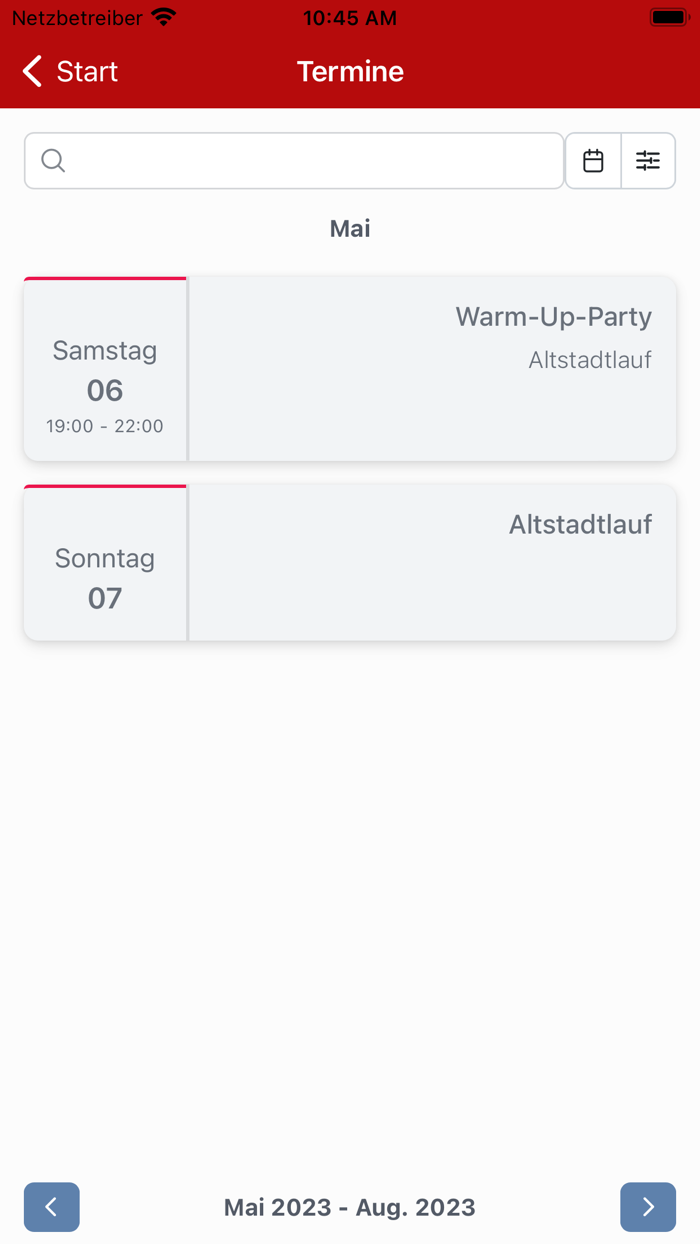Image resolution: width=700 pixels, height=1244 pixels.
Task: Tap the Mai month header
Action: point(350,229)
